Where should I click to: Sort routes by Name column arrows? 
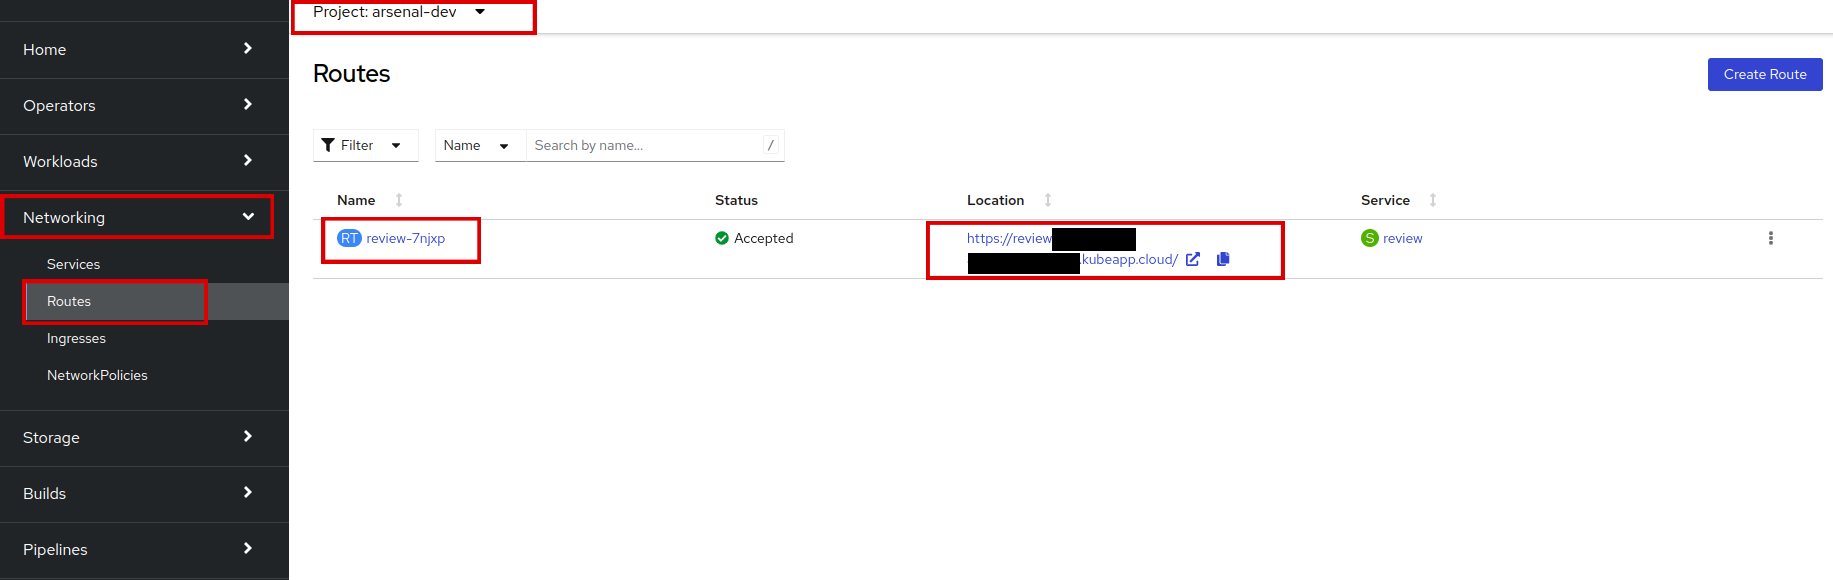tap(399, 200)
